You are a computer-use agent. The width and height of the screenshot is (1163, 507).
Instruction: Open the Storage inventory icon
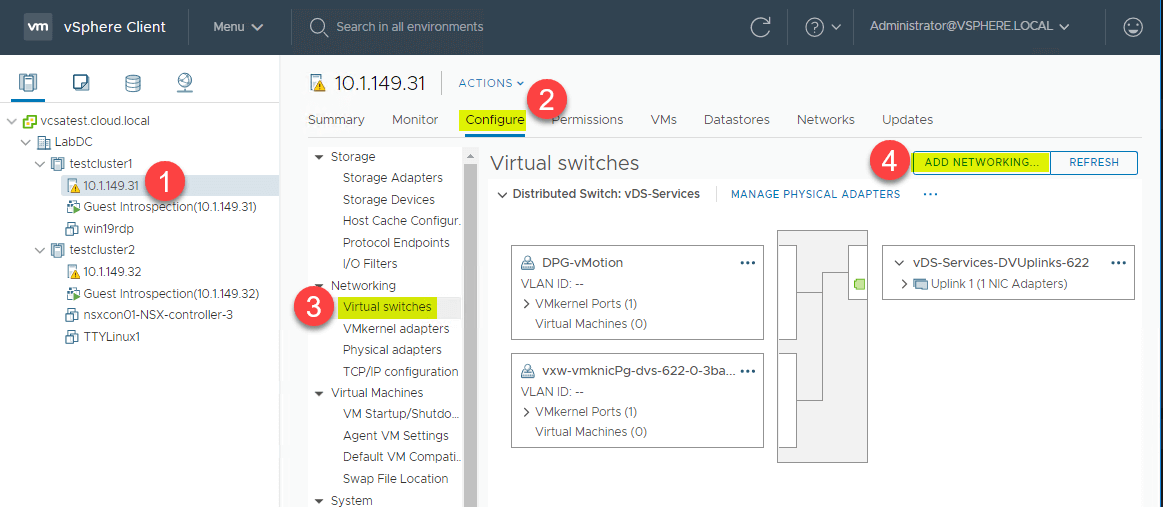click(133, 83)
